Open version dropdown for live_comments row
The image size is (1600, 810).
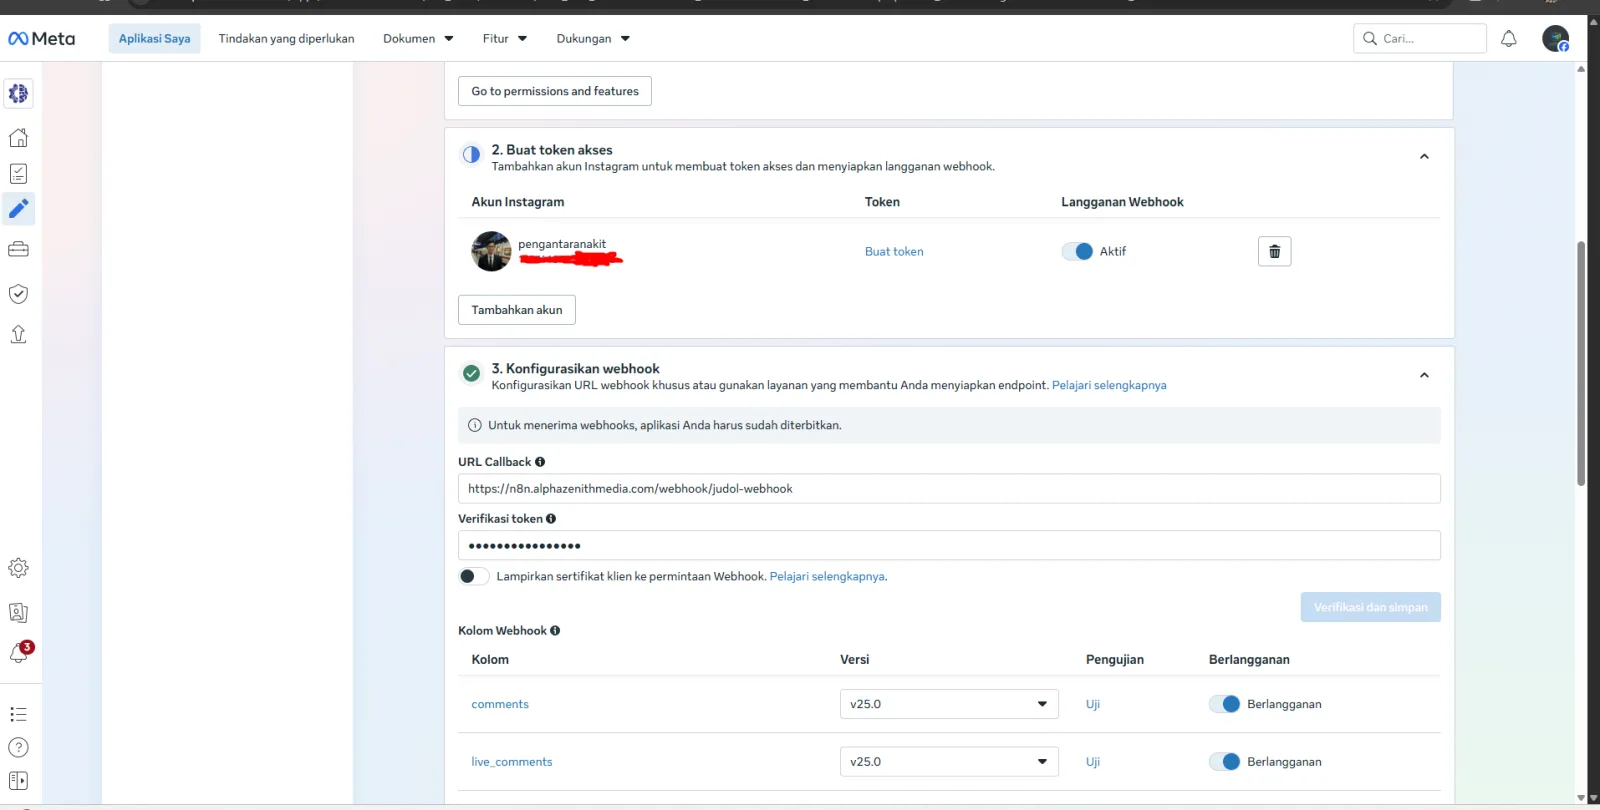pos(949,762)
